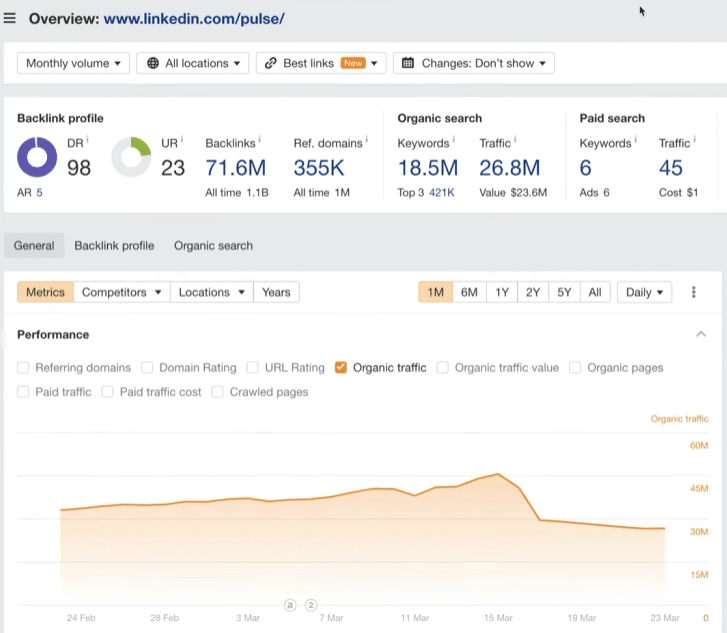The width and height of the screenshot is (727, 633).
Task: Click the UR donut chart icon
Action: [130, 157]
